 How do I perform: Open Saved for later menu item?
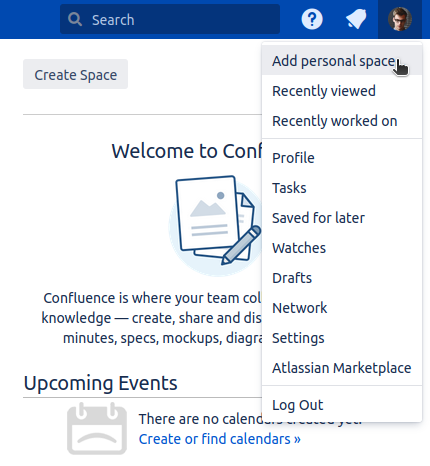tap(342, 218)
